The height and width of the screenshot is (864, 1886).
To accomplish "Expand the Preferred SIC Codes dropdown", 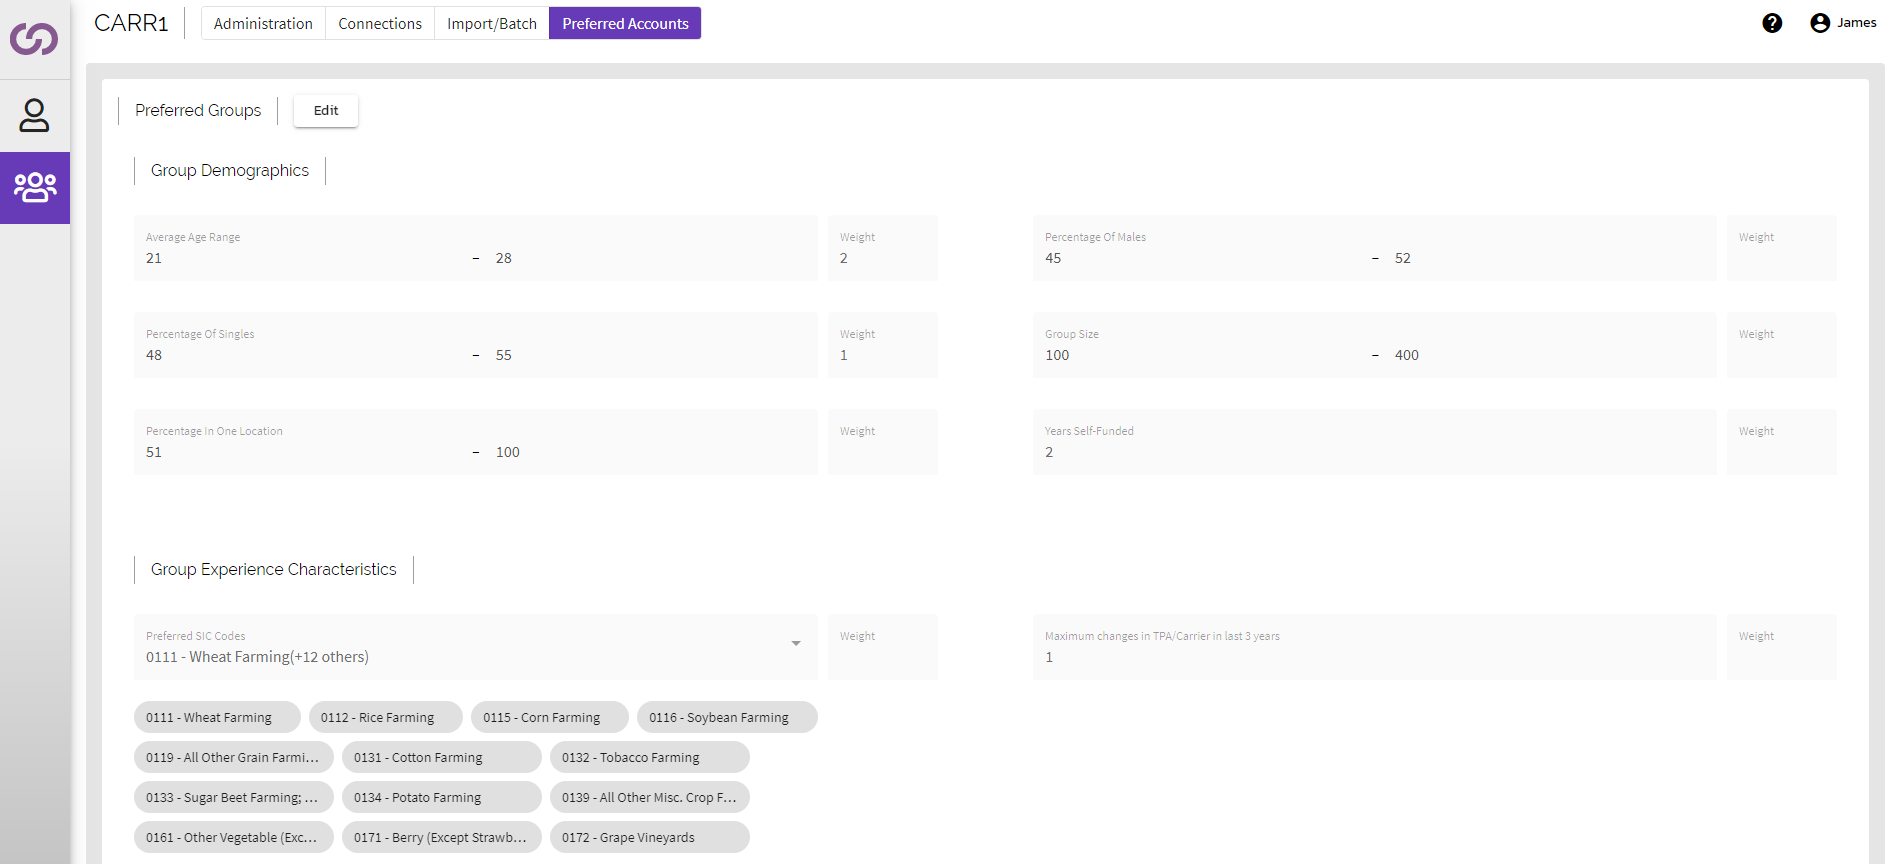I will [x=795, y=644].
